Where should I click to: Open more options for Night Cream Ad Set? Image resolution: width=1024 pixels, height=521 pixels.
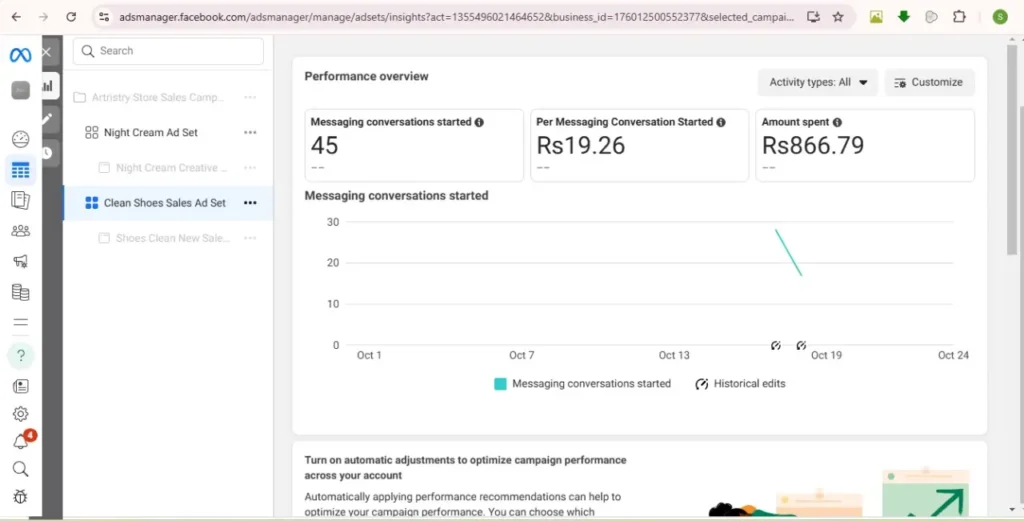250,133
